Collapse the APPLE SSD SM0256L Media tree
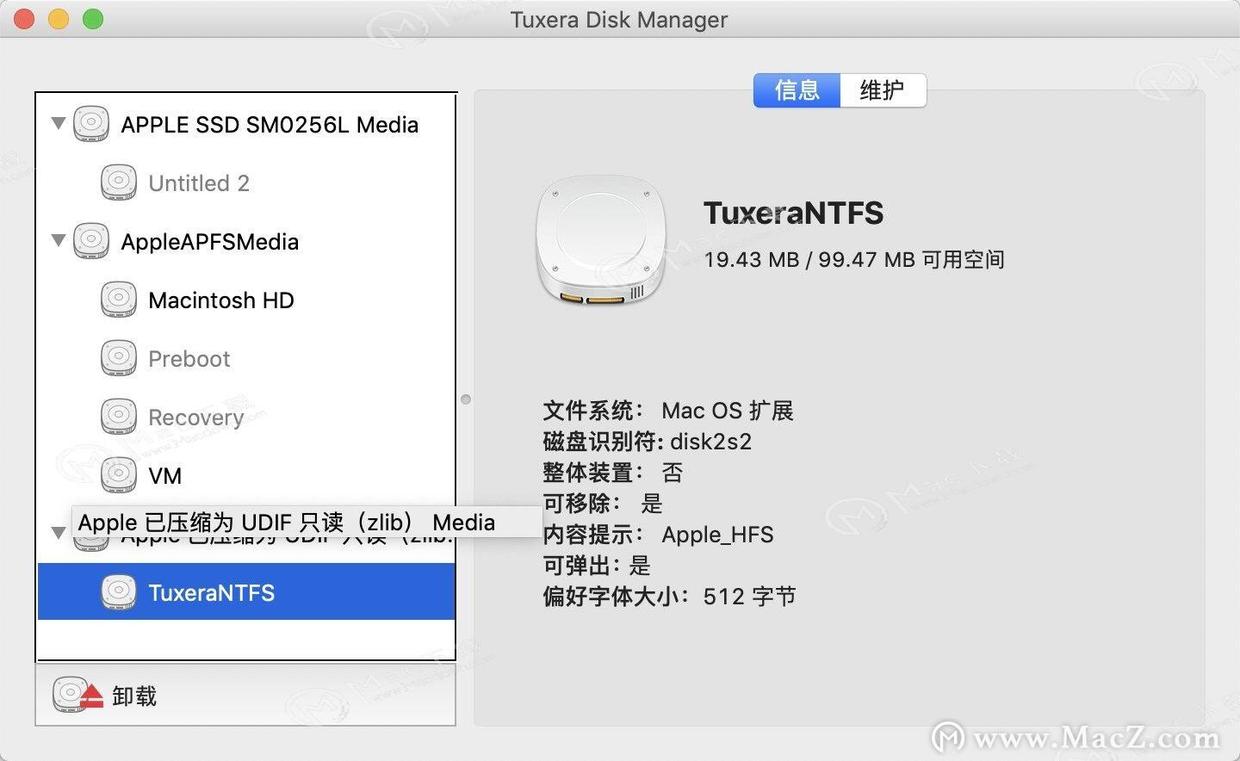 click(x=58, y=124)
